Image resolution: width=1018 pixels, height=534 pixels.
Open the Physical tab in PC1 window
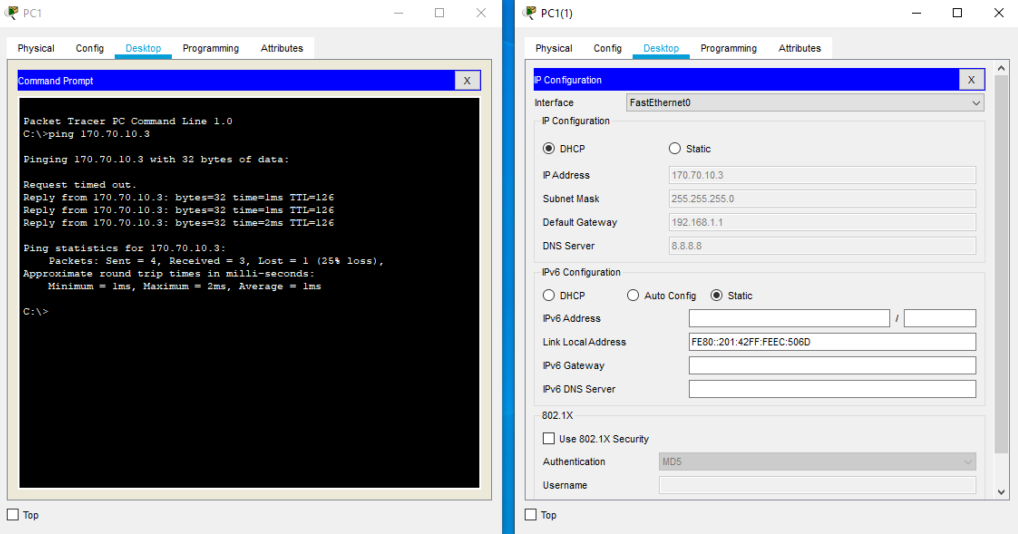tap(36, 48)
